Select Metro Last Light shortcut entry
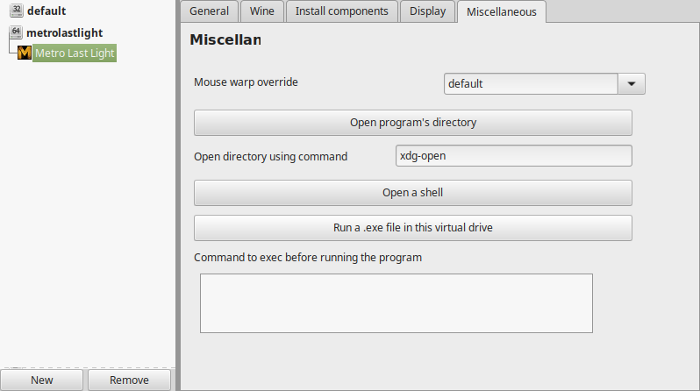 coord(75,53)
